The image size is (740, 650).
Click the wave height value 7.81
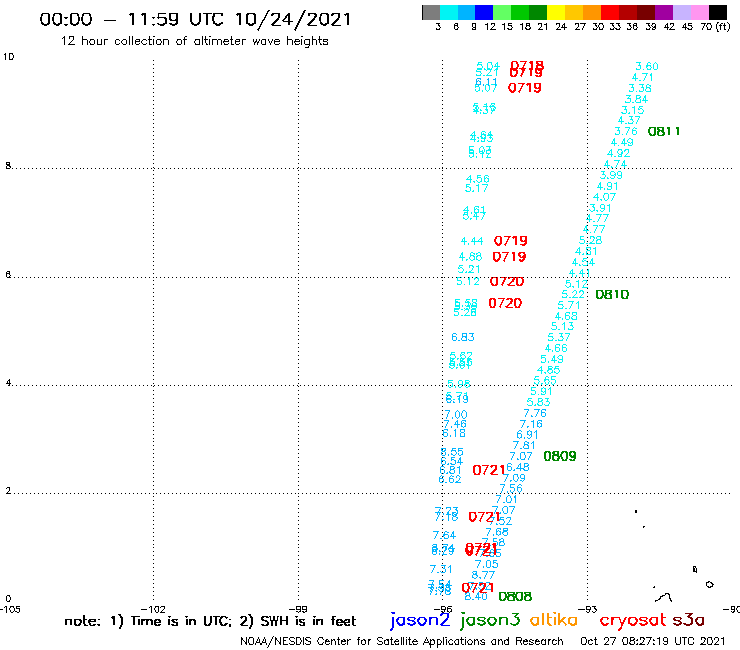[x=524, y=445]
